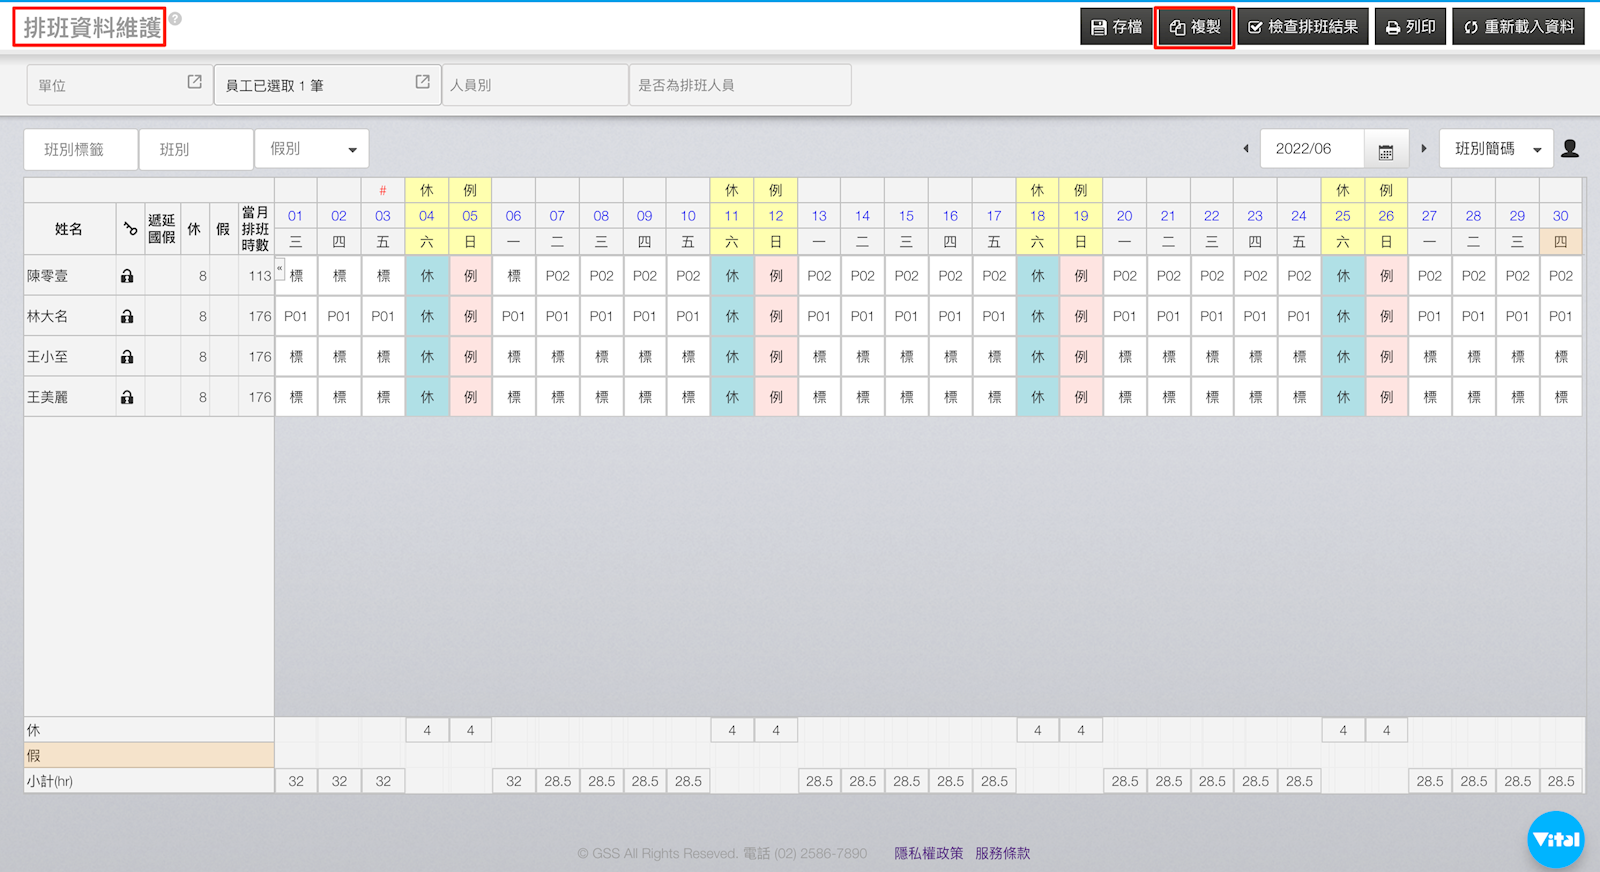The height and width of the screenshot is (872, 1600).
Task: Toggle the lock for 王美麗
Action: 127,397
